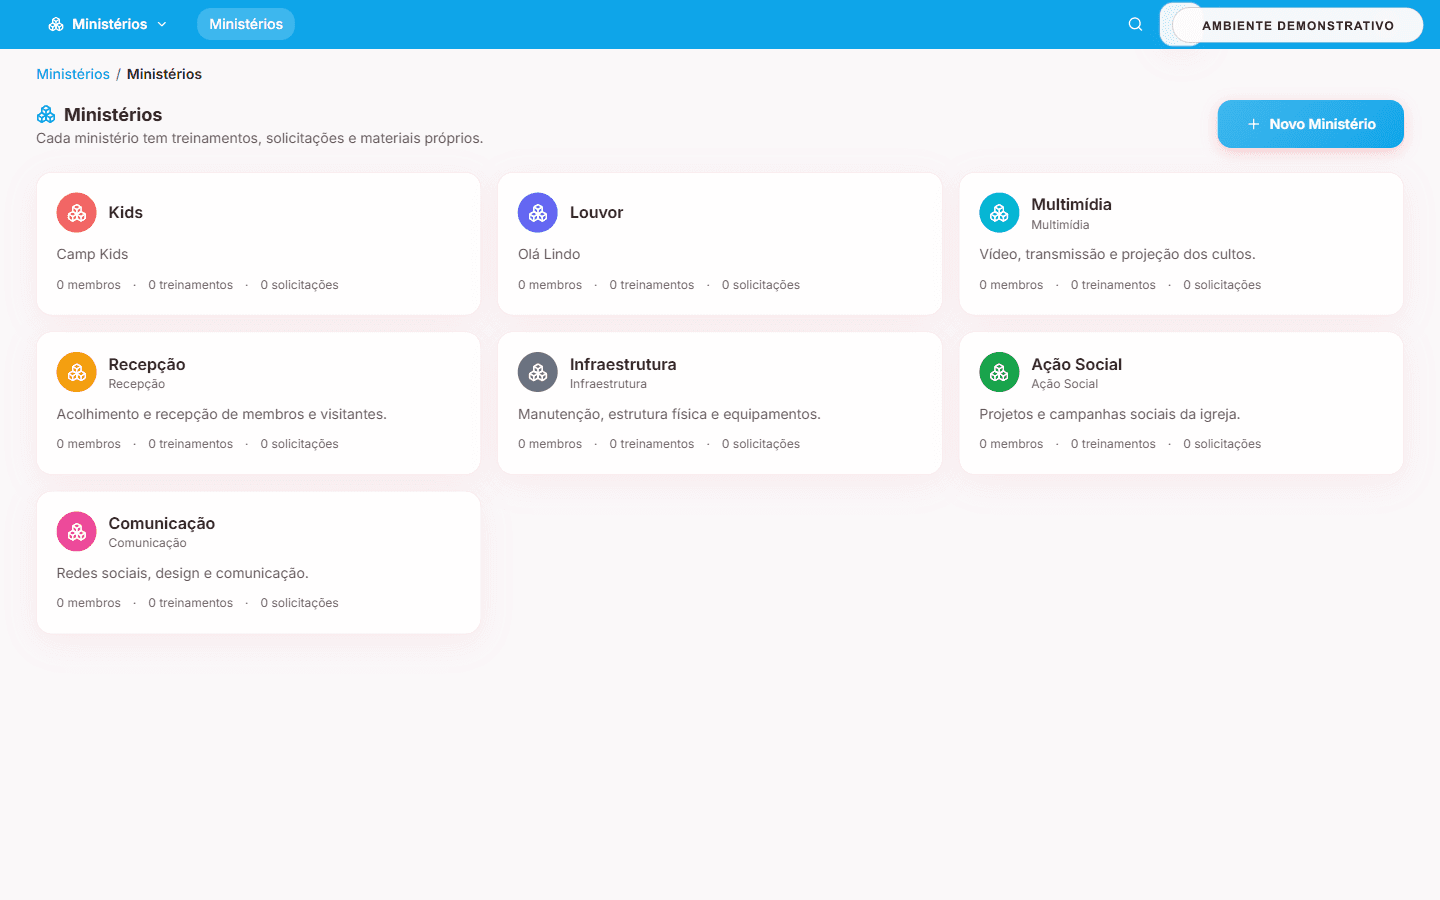
Task: Go to Ministérios breadcrumb link
Action: point(73,74)
